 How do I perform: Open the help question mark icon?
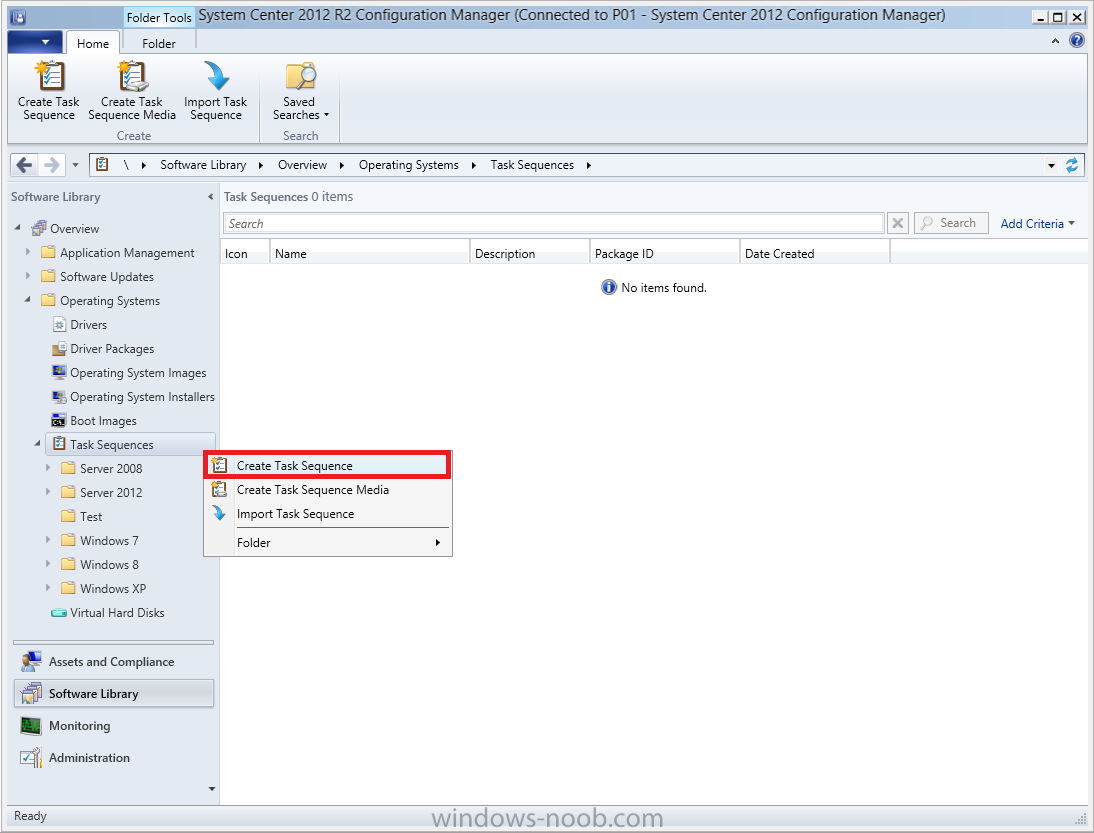[x=1077, y=40]
